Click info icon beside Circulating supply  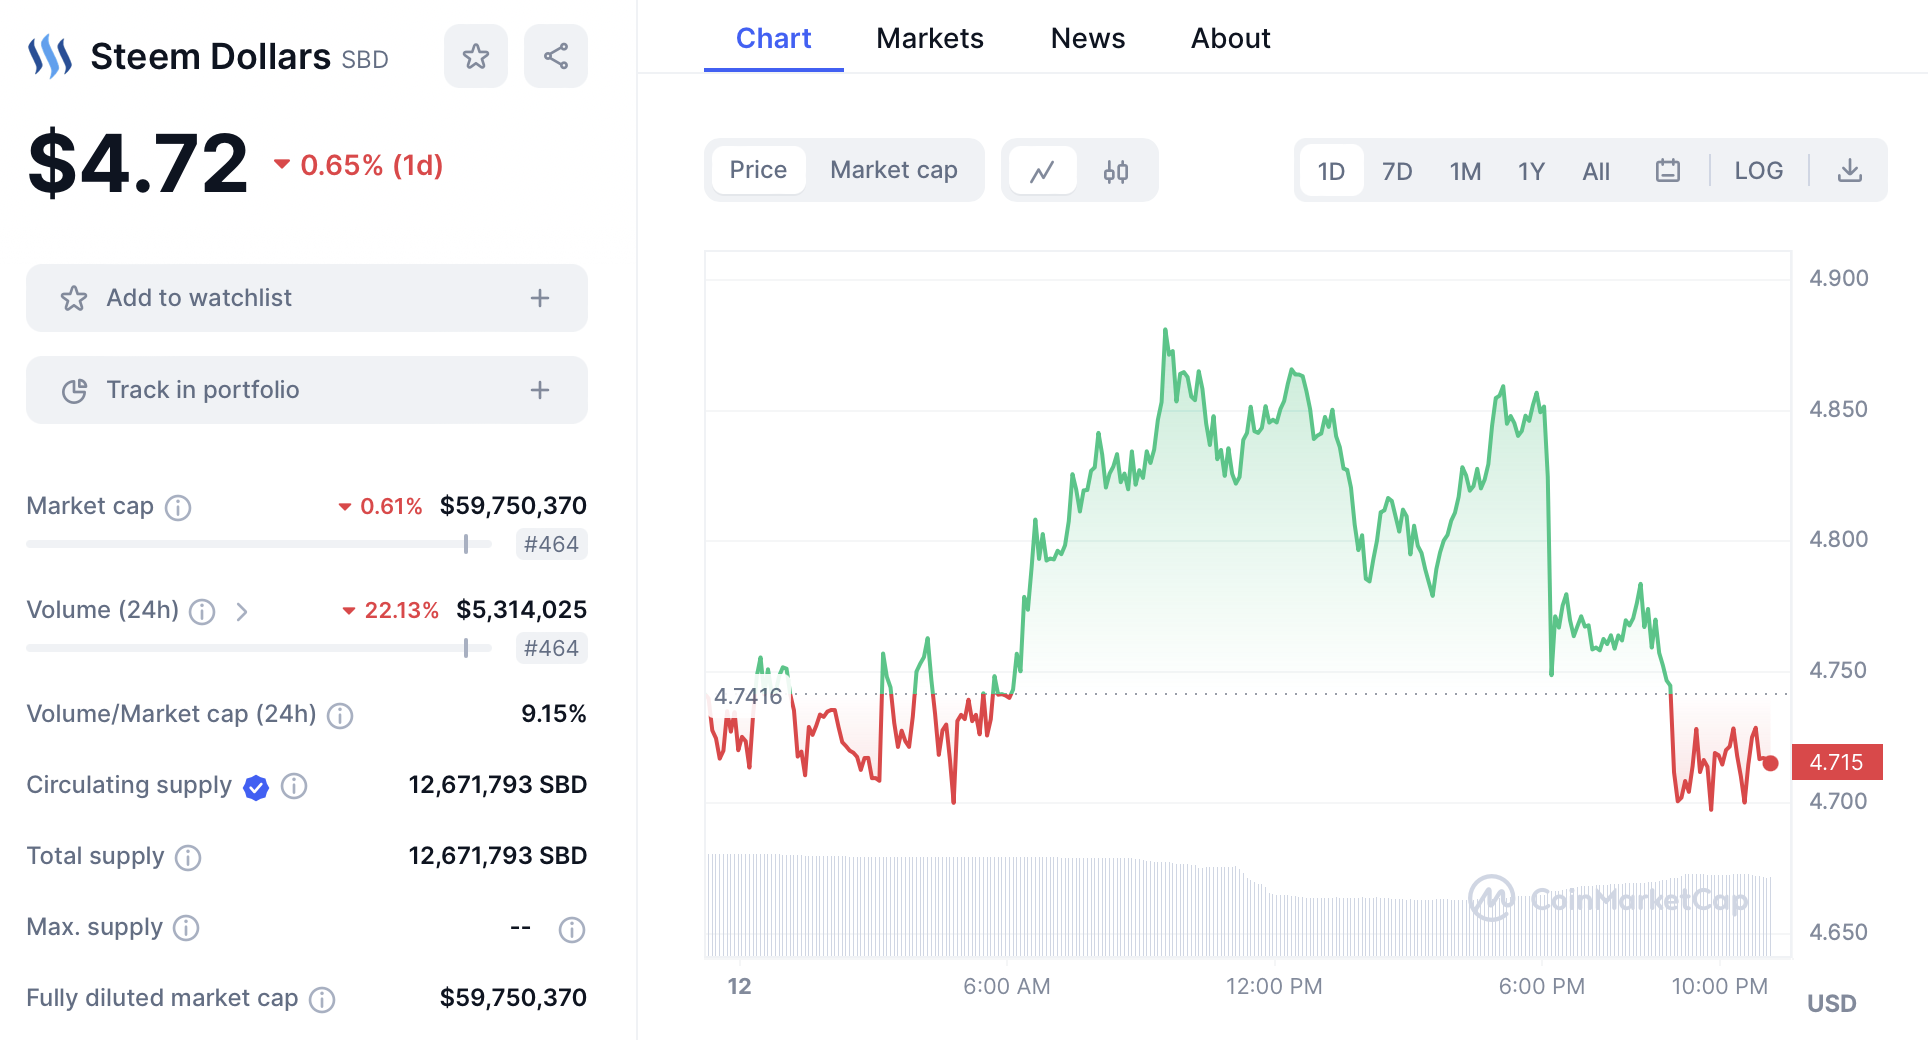pos(294,786)
